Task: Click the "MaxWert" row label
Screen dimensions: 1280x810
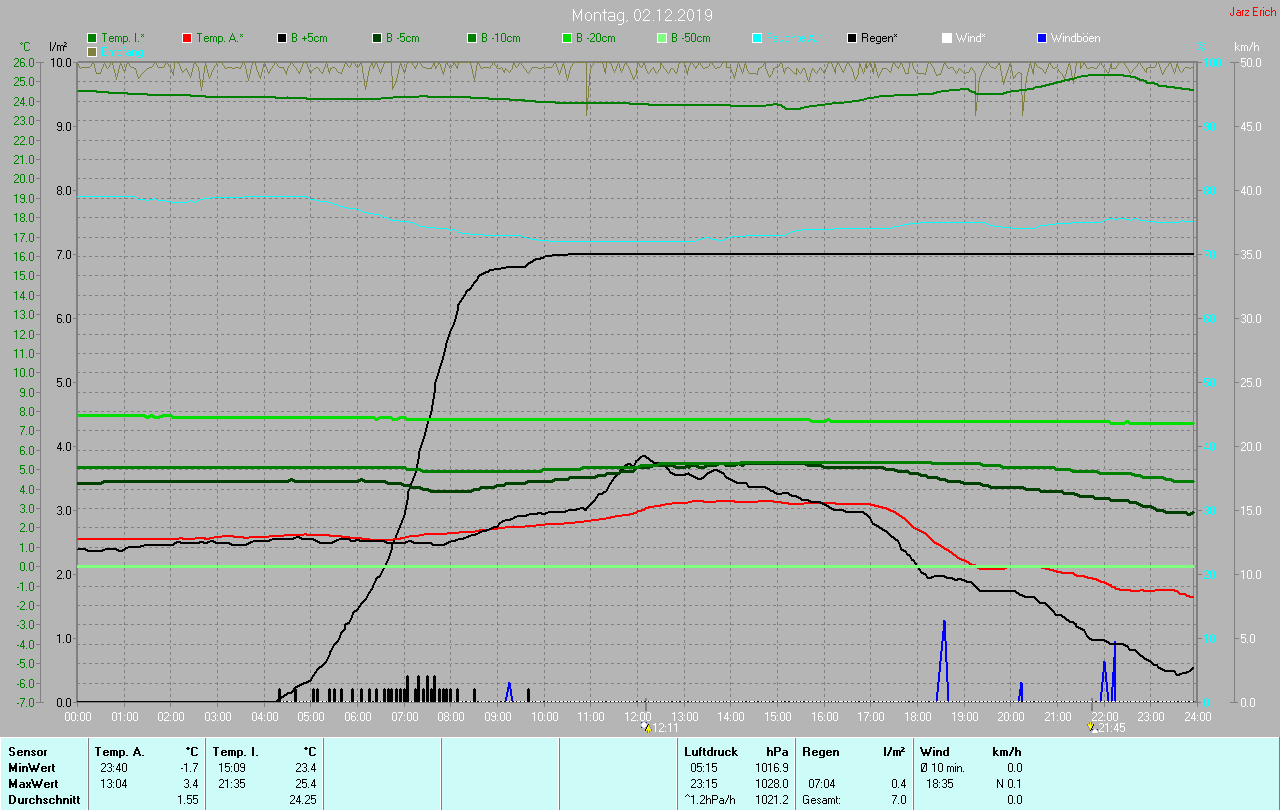Action: point(33,783)
